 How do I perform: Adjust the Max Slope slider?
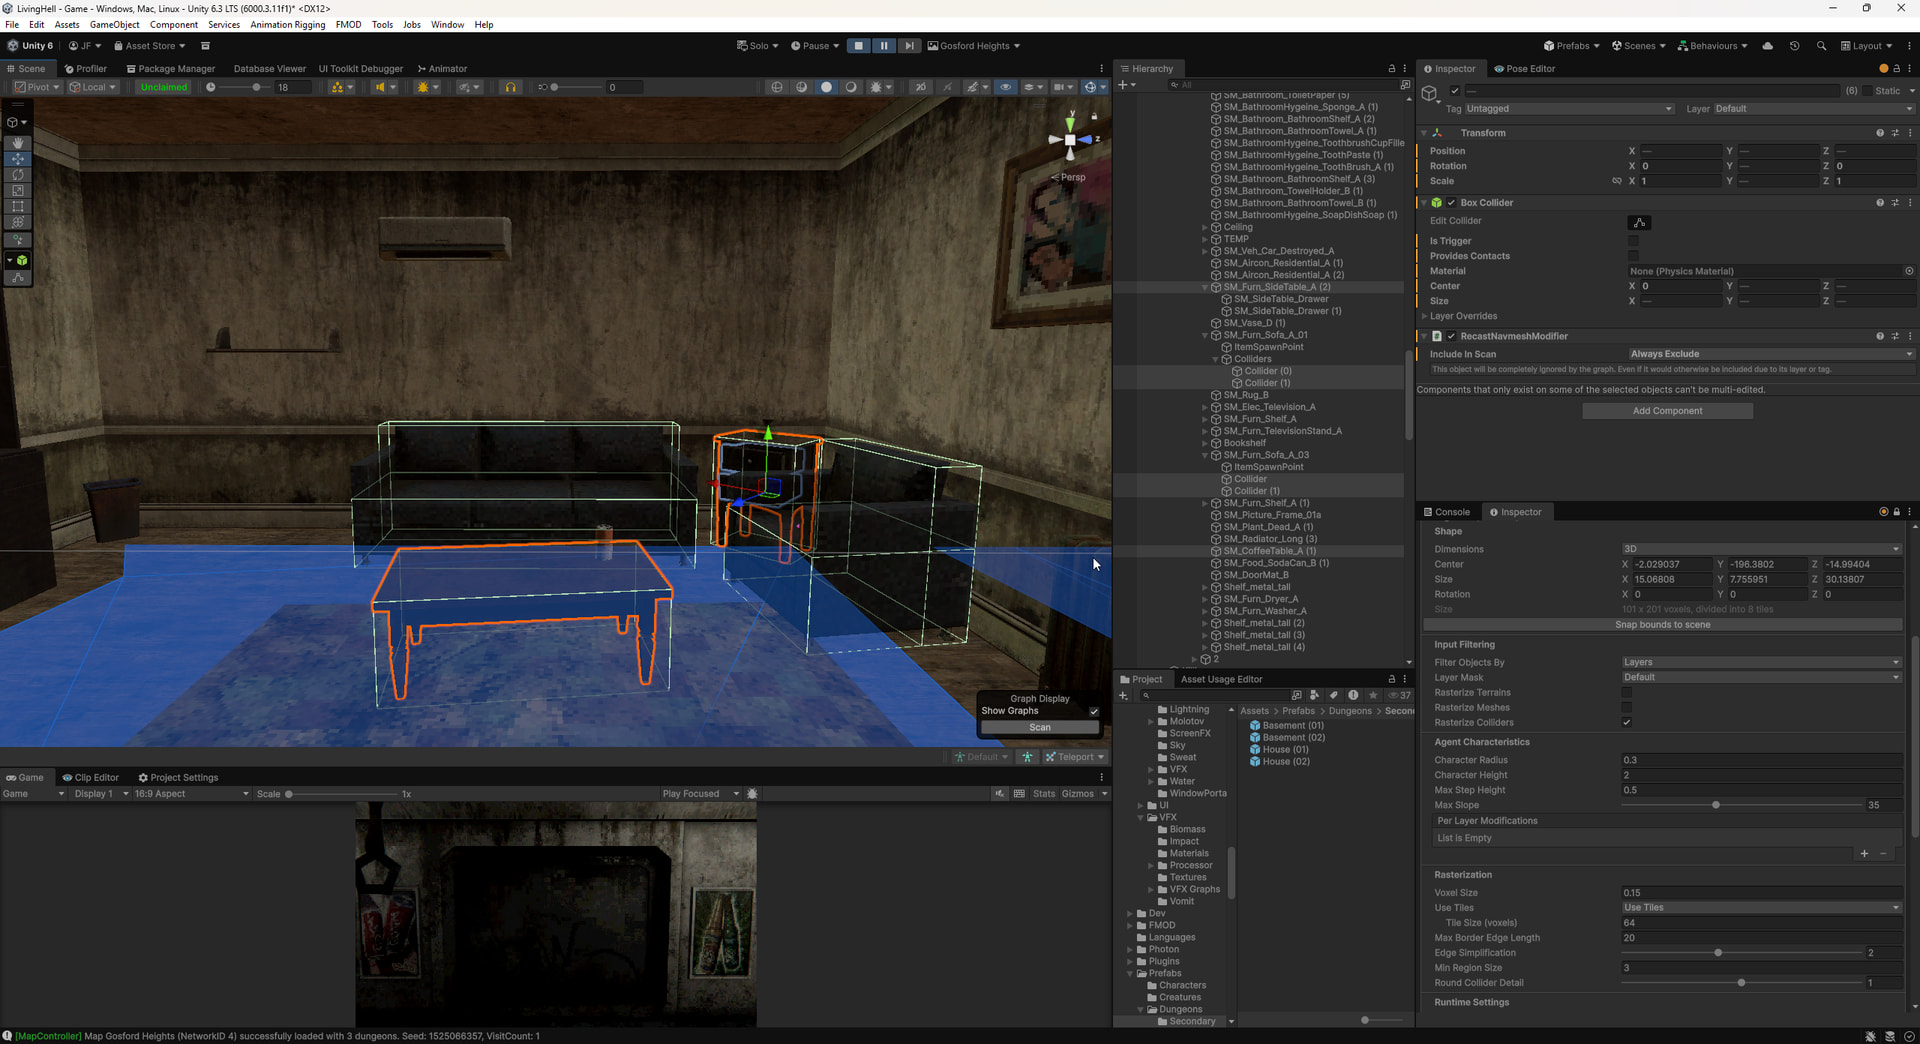[x=1716, y=805]
